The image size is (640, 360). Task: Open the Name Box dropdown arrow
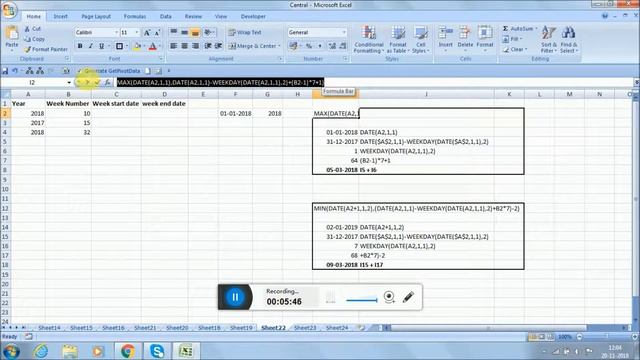pos(69,82)
